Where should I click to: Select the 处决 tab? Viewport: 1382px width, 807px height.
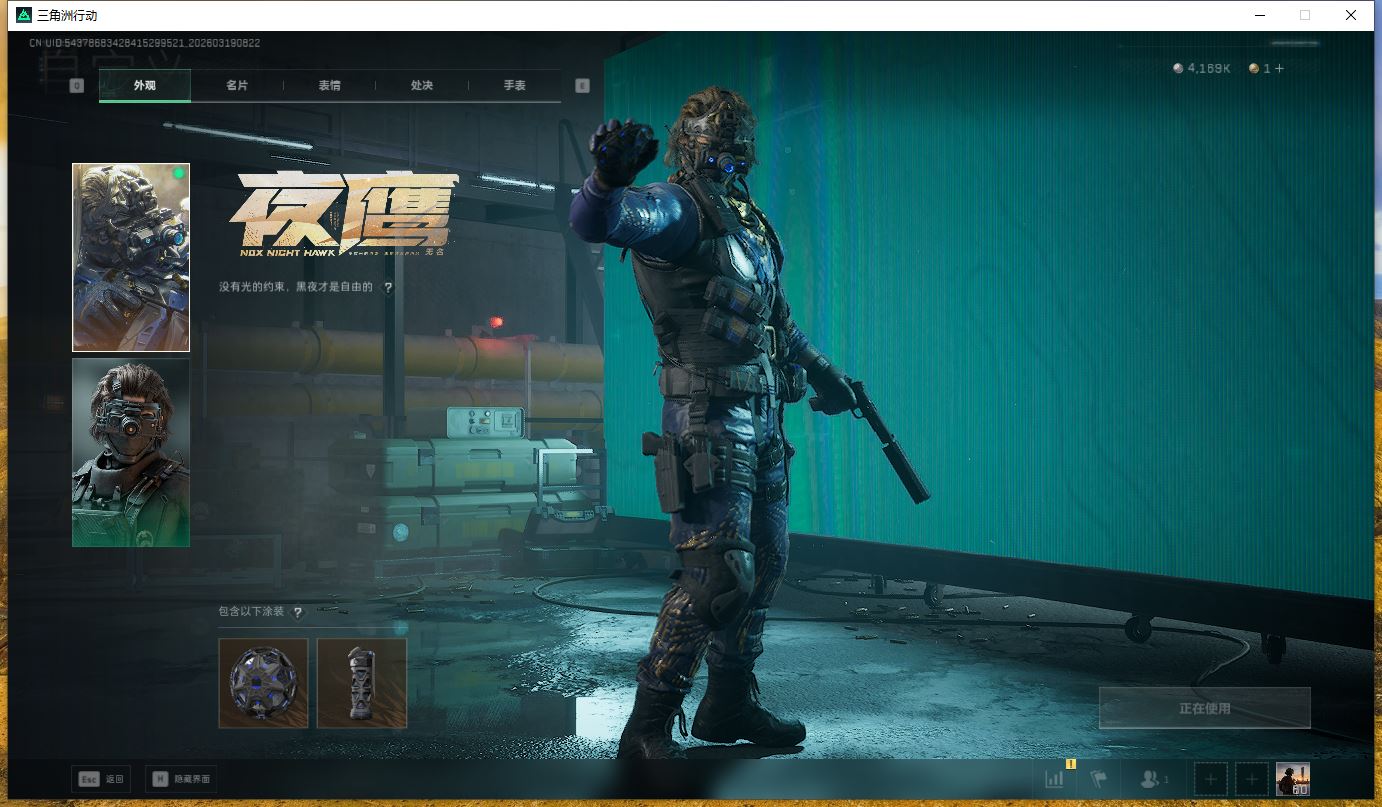(x=422, y=86)
